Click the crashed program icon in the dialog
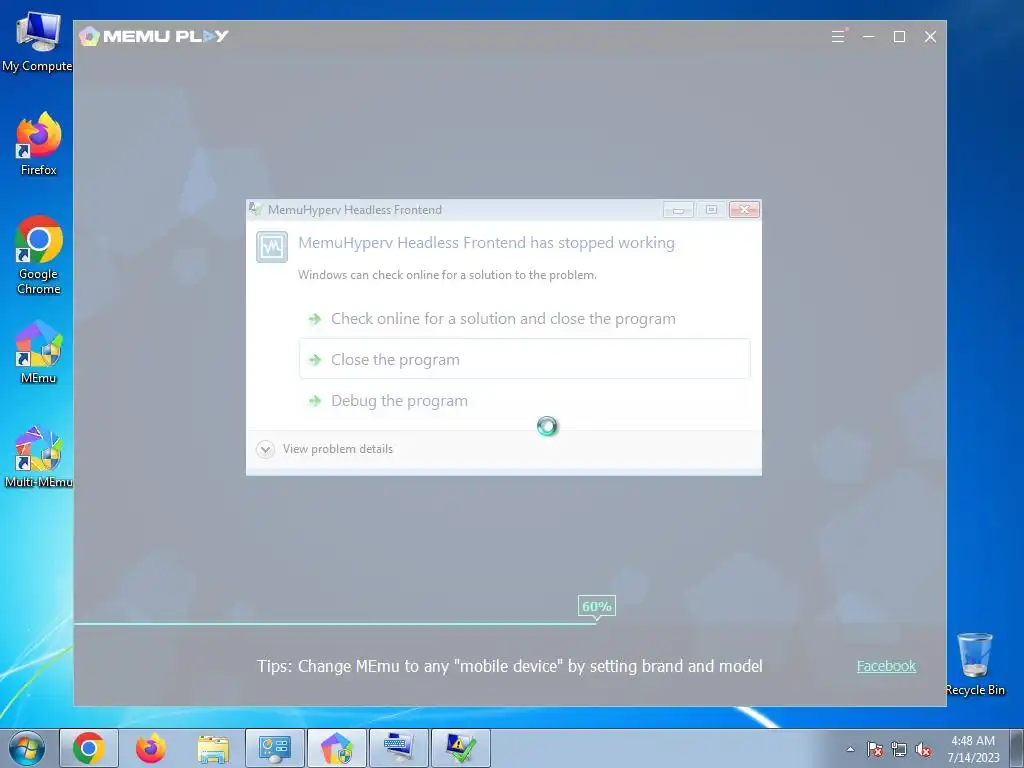1024x768 pixels. click(272, 247)
